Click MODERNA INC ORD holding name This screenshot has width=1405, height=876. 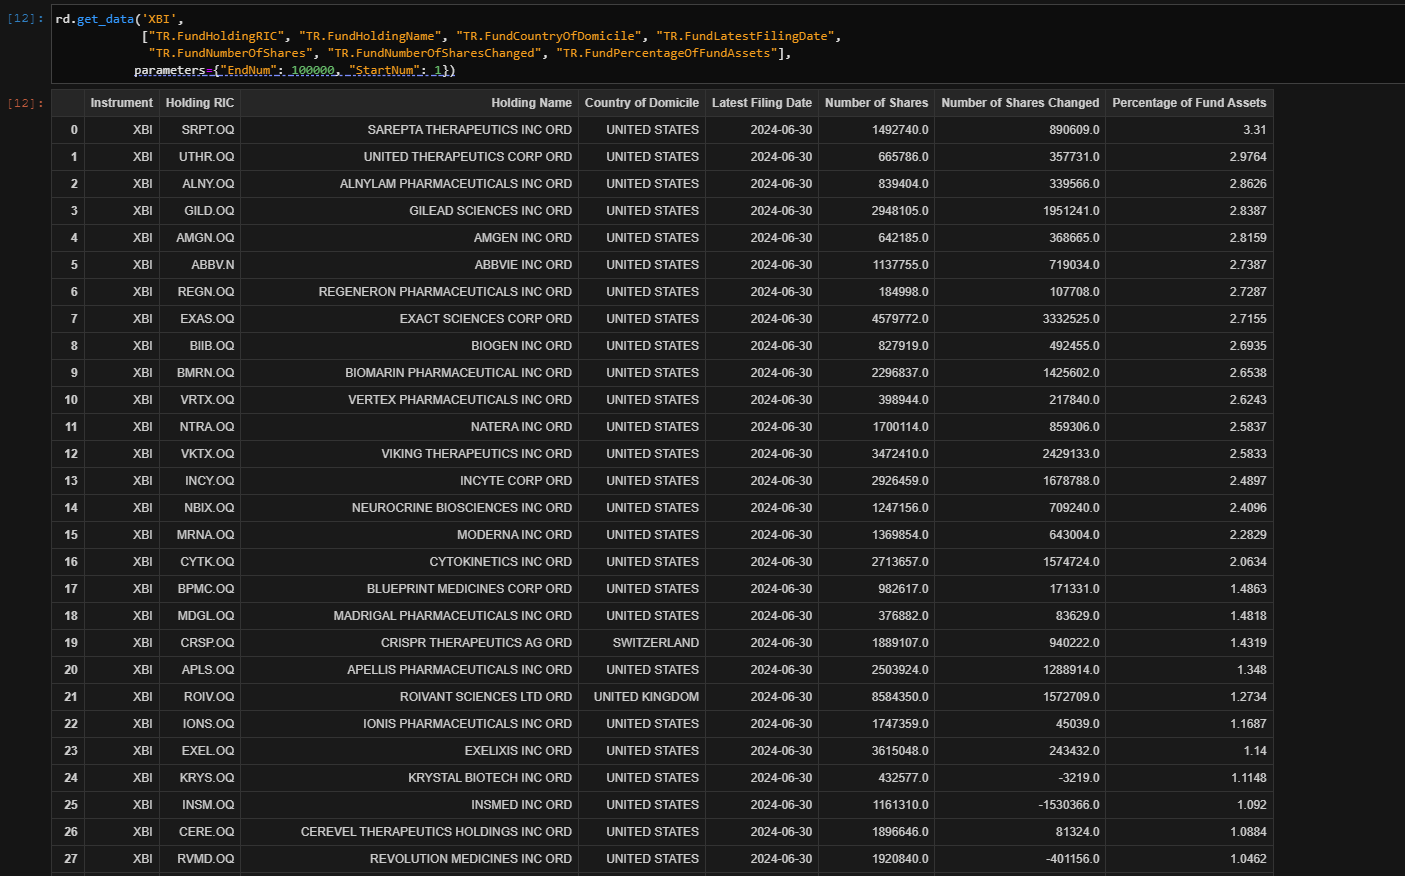click(515, 535)
